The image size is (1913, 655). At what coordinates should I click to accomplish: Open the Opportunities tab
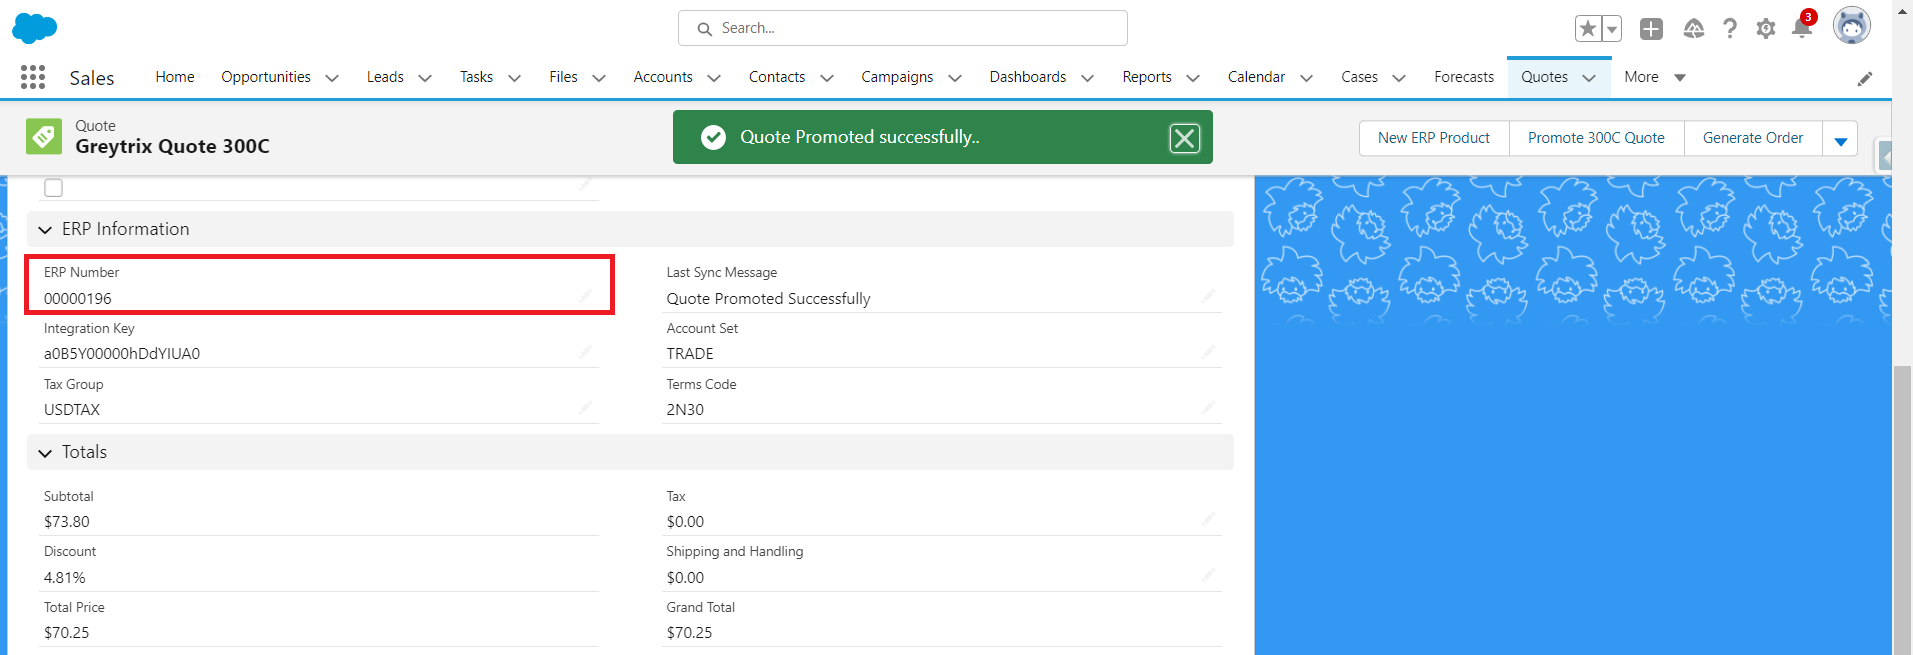pos(266,77)
